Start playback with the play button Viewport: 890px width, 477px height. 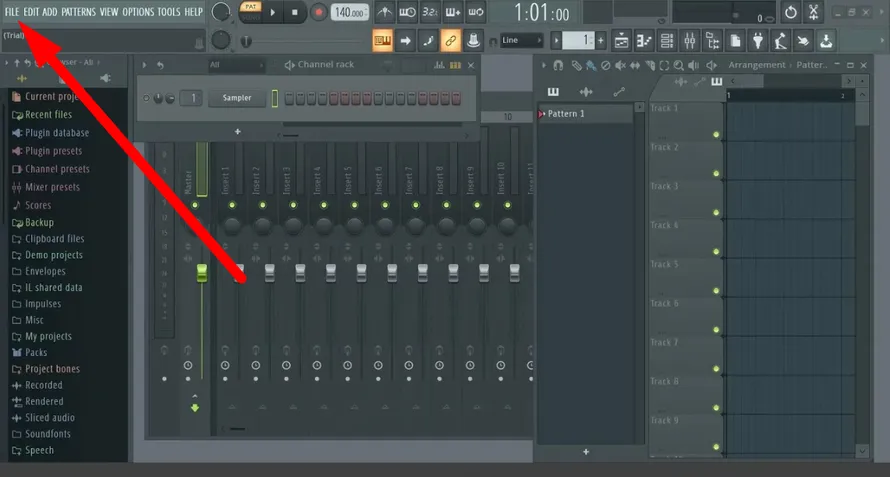[x=273, y=12]
